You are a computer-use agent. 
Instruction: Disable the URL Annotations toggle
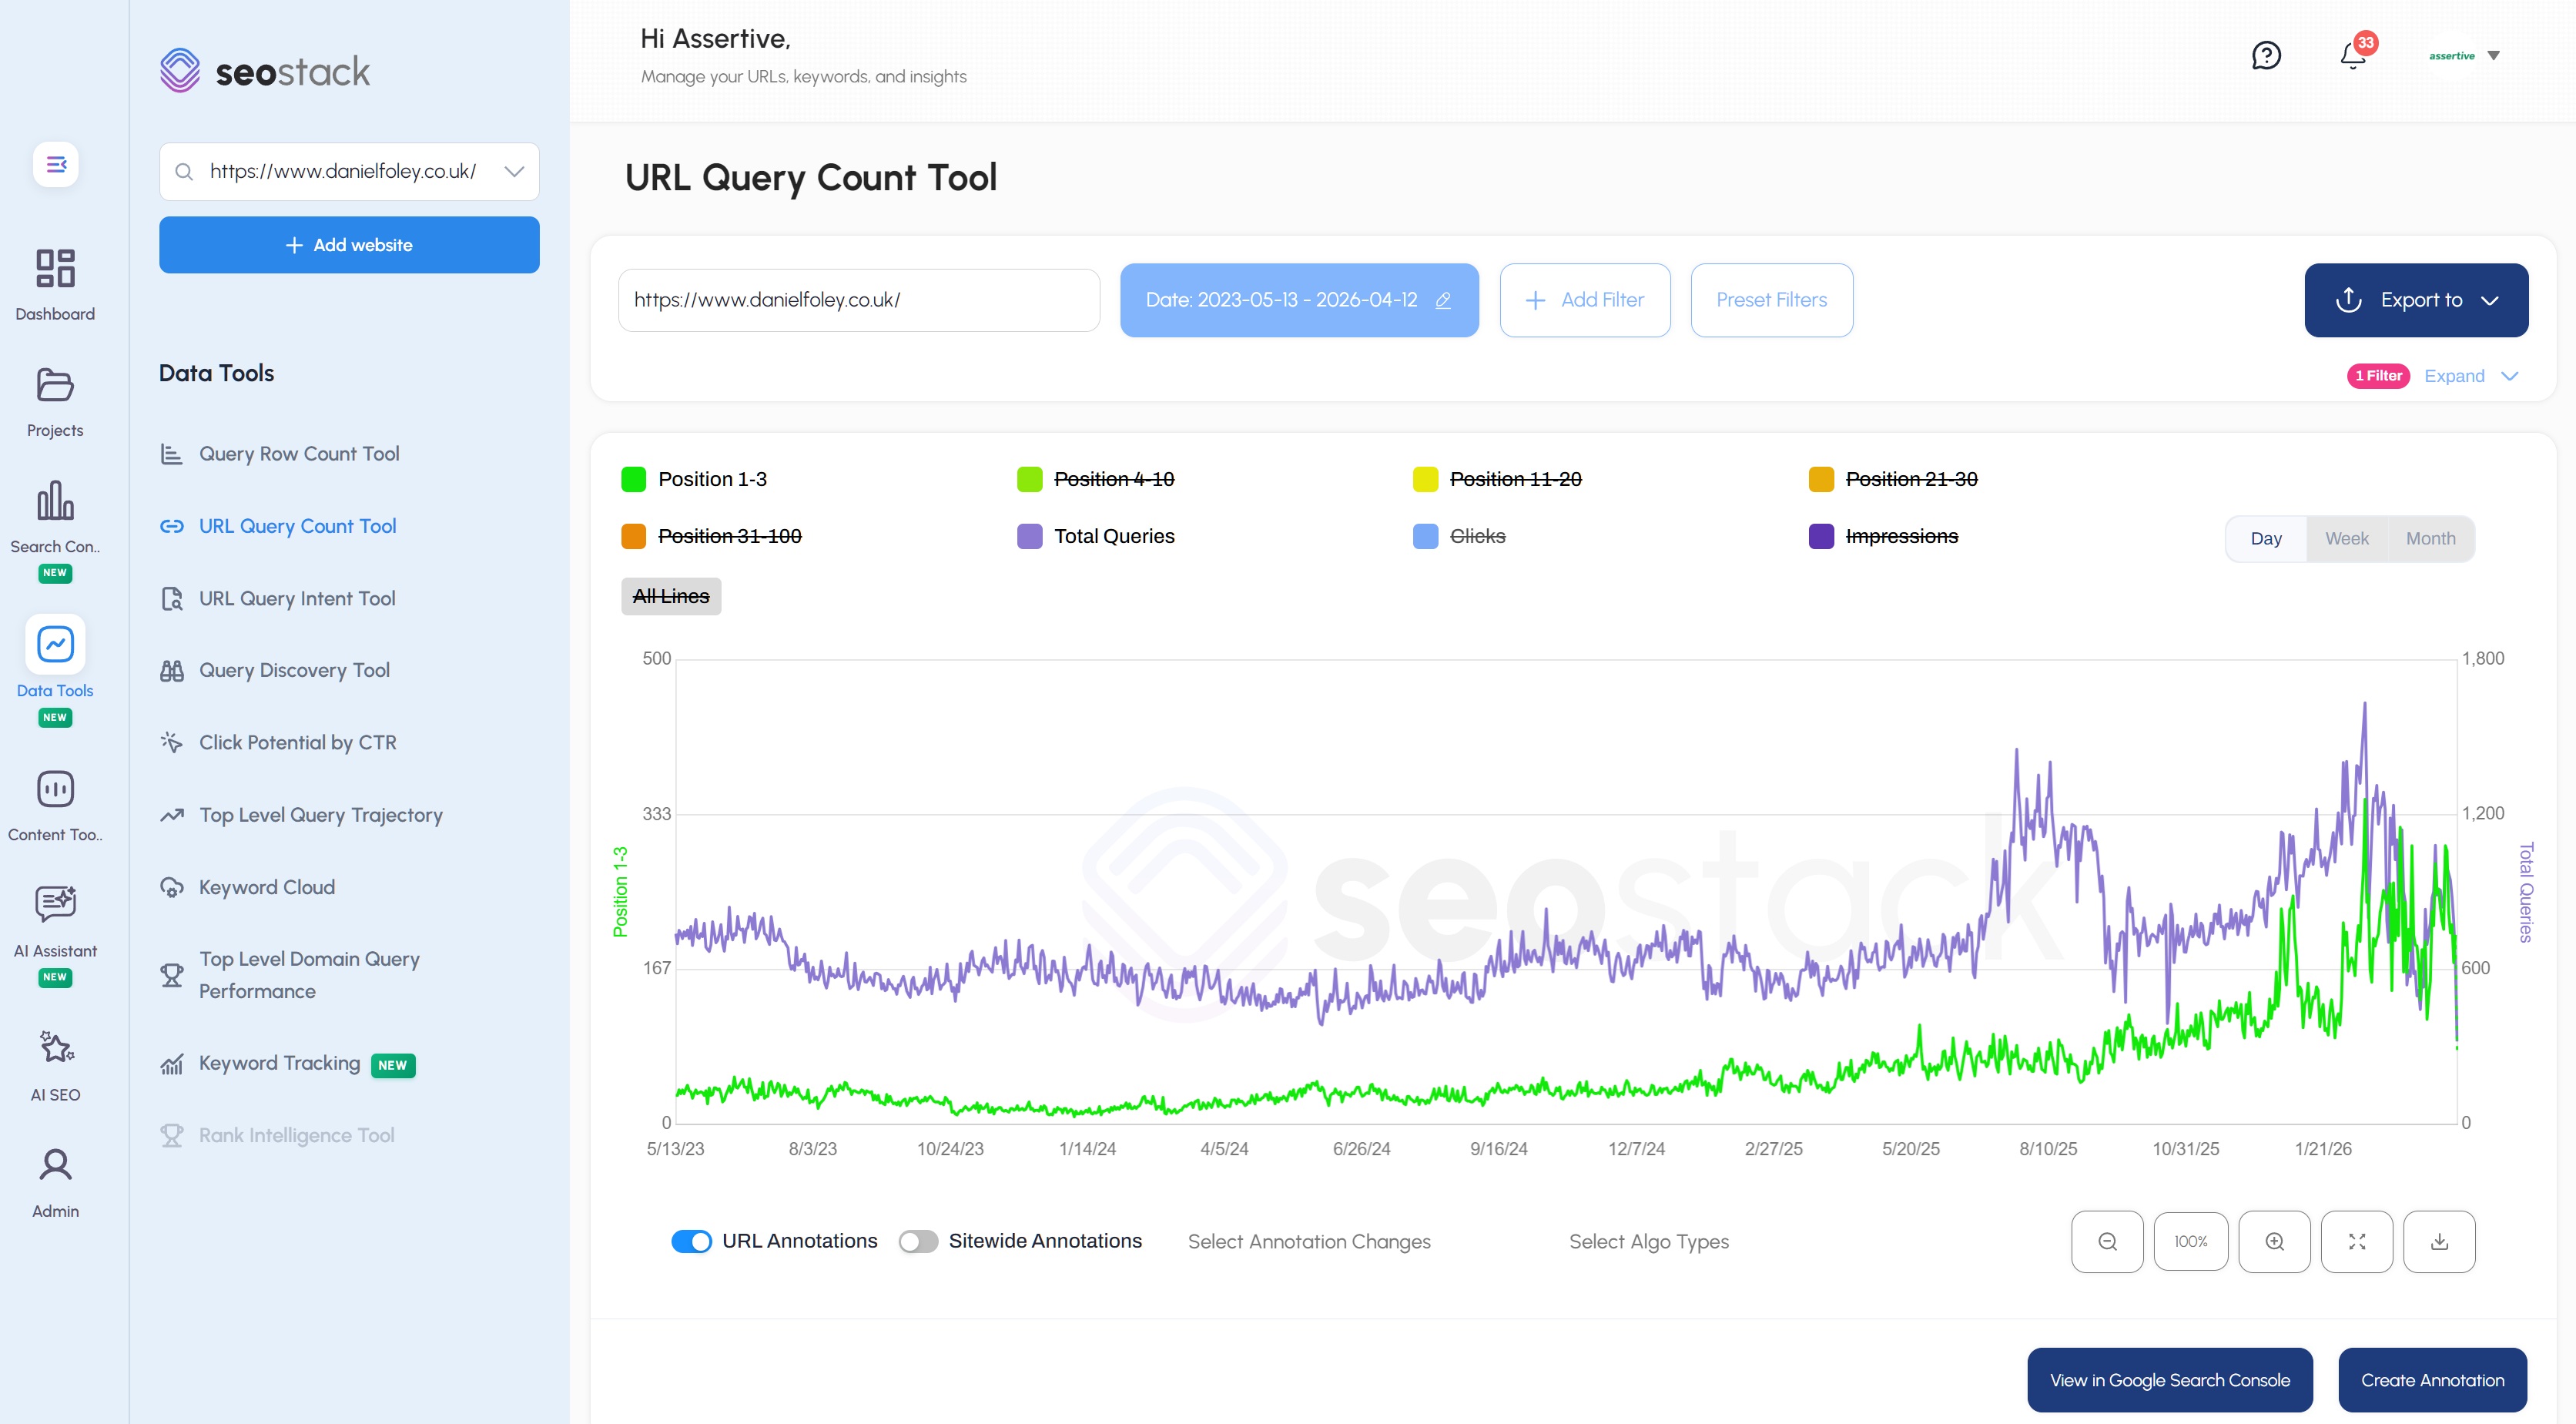coord(692,1241)
